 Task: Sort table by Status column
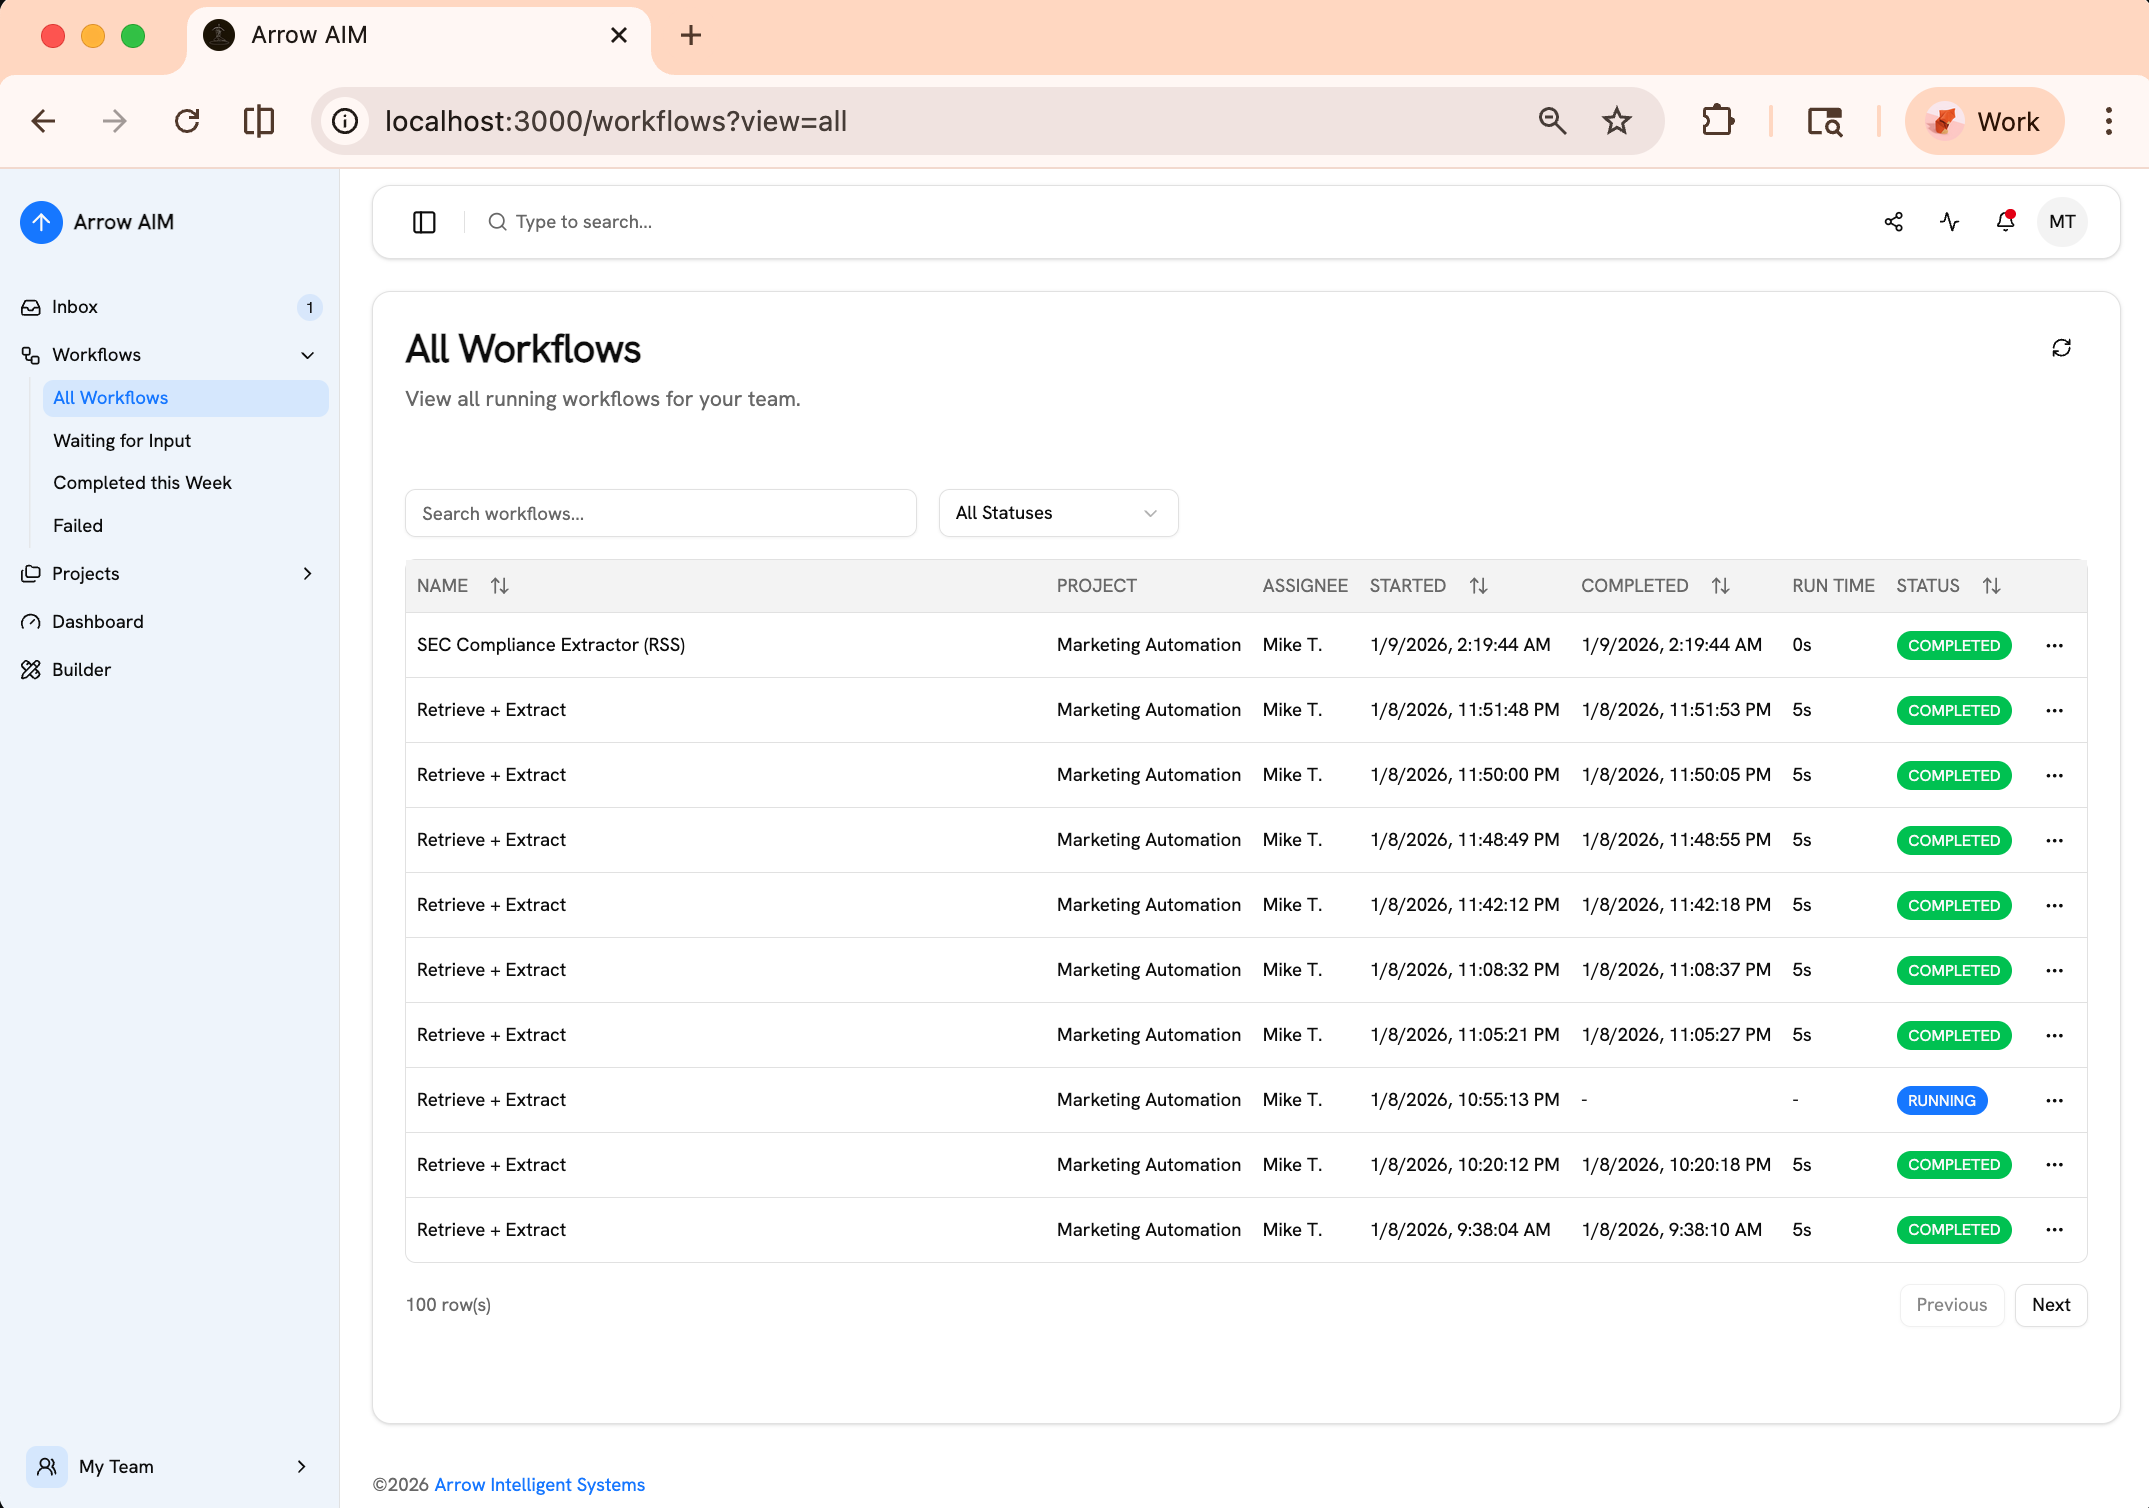coord(1991,586)
